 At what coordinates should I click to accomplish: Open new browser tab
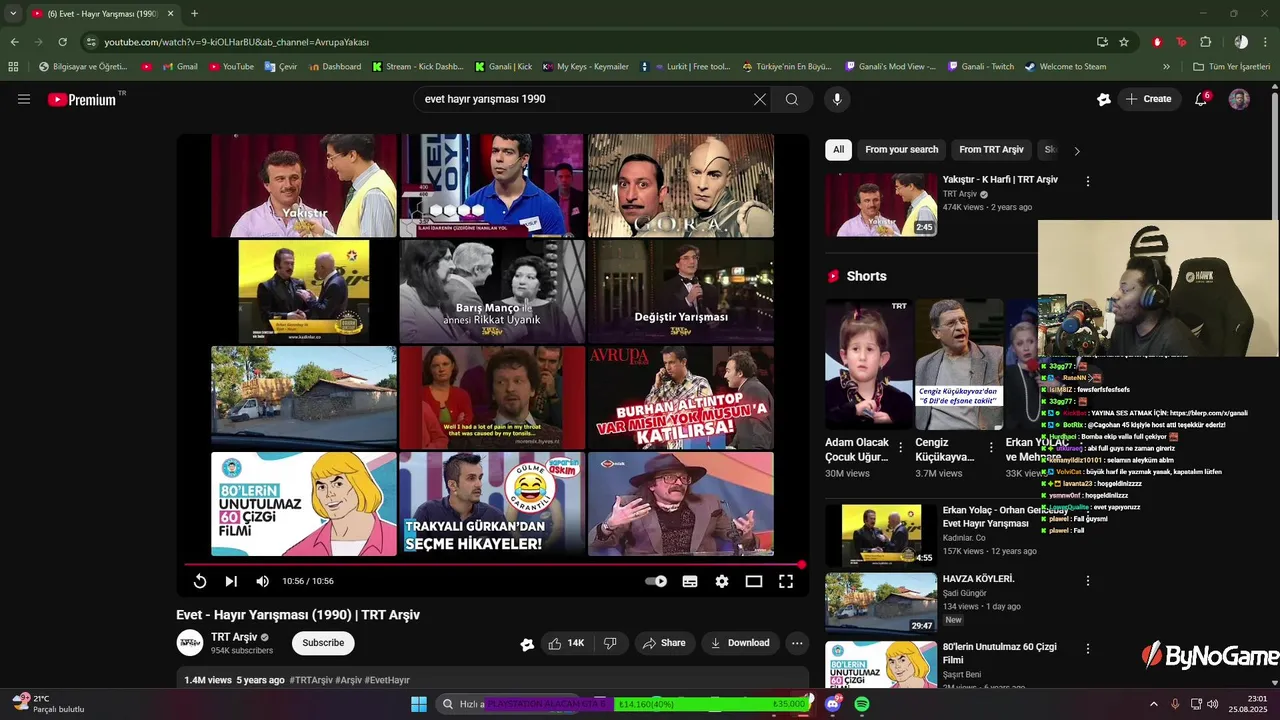[x=194, y=14]
